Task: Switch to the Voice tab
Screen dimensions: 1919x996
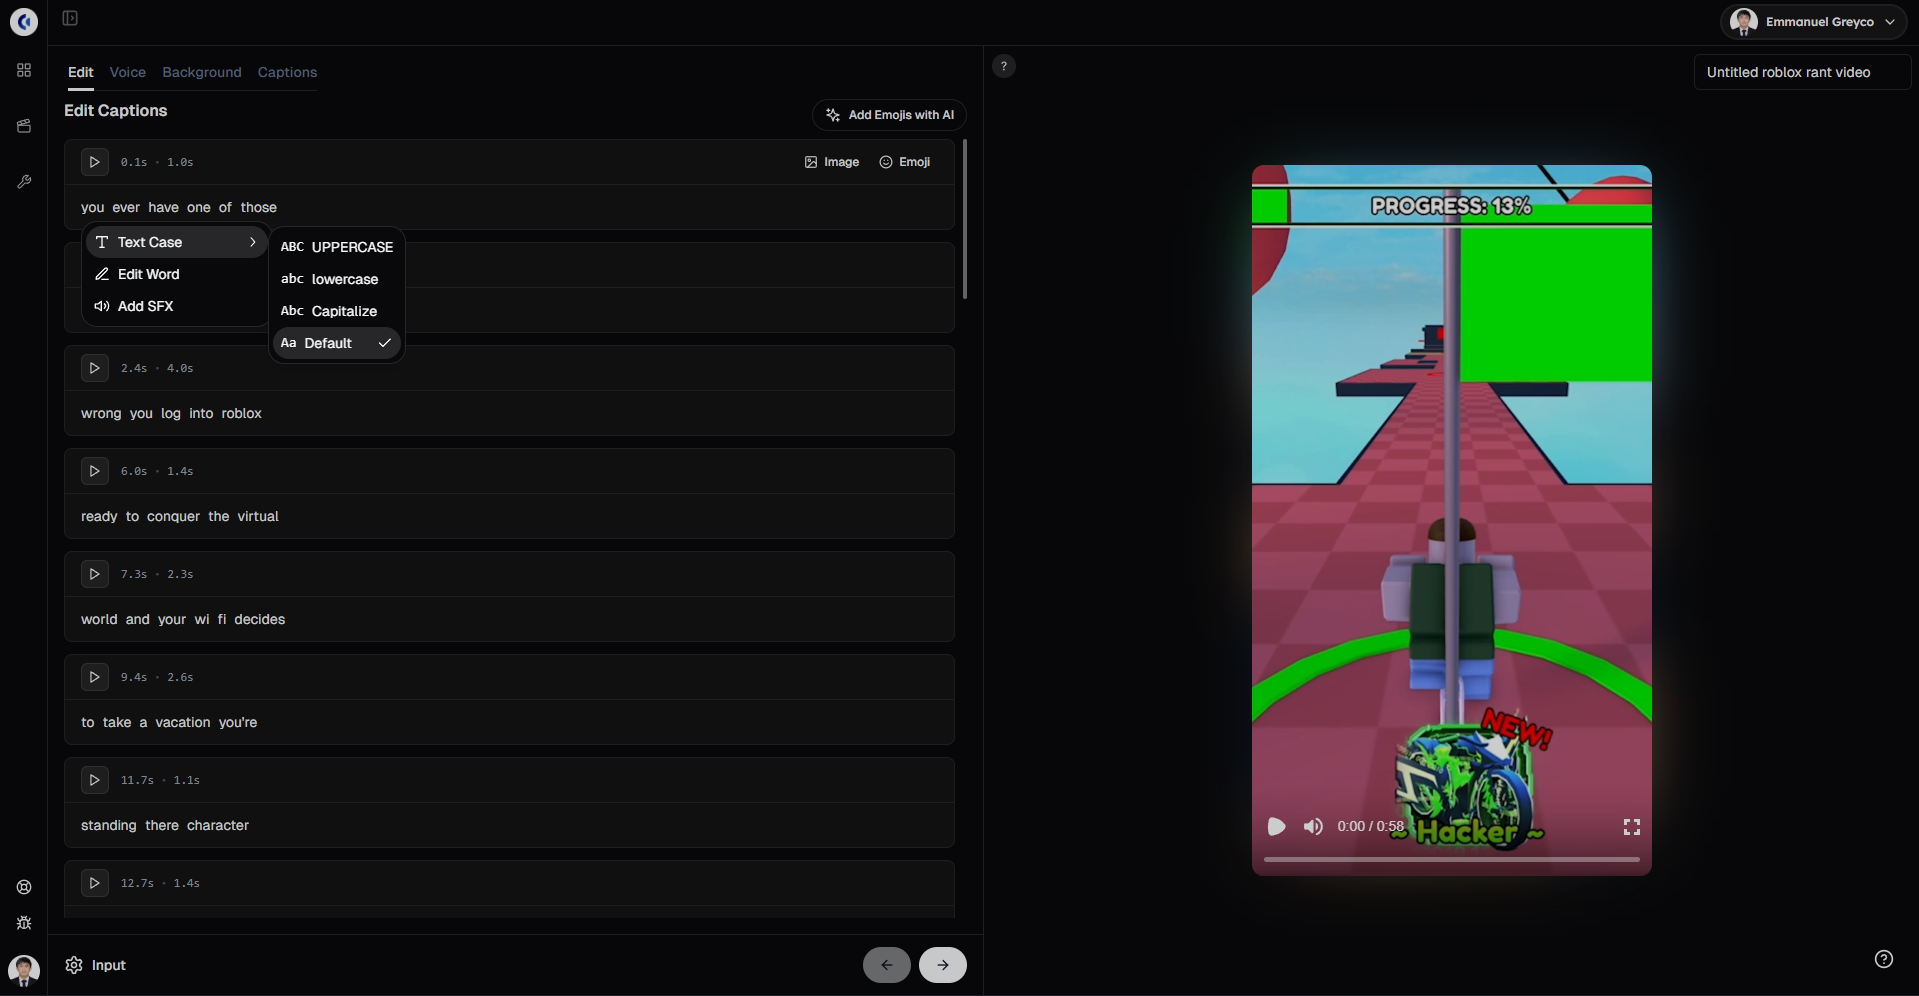Action: pyautogui.click(x=128, y=72)
